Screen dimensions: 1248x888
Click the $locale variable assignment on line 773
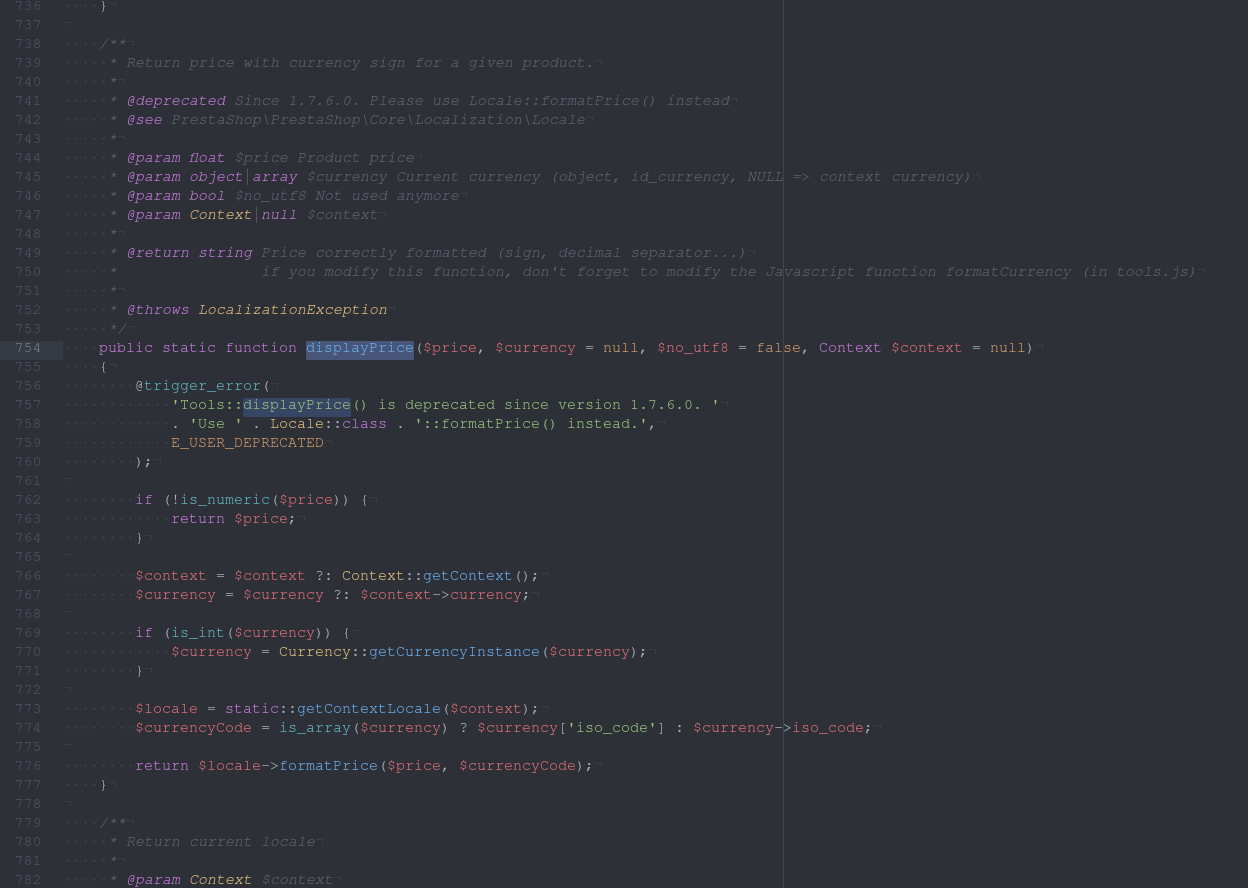[167, 709]
